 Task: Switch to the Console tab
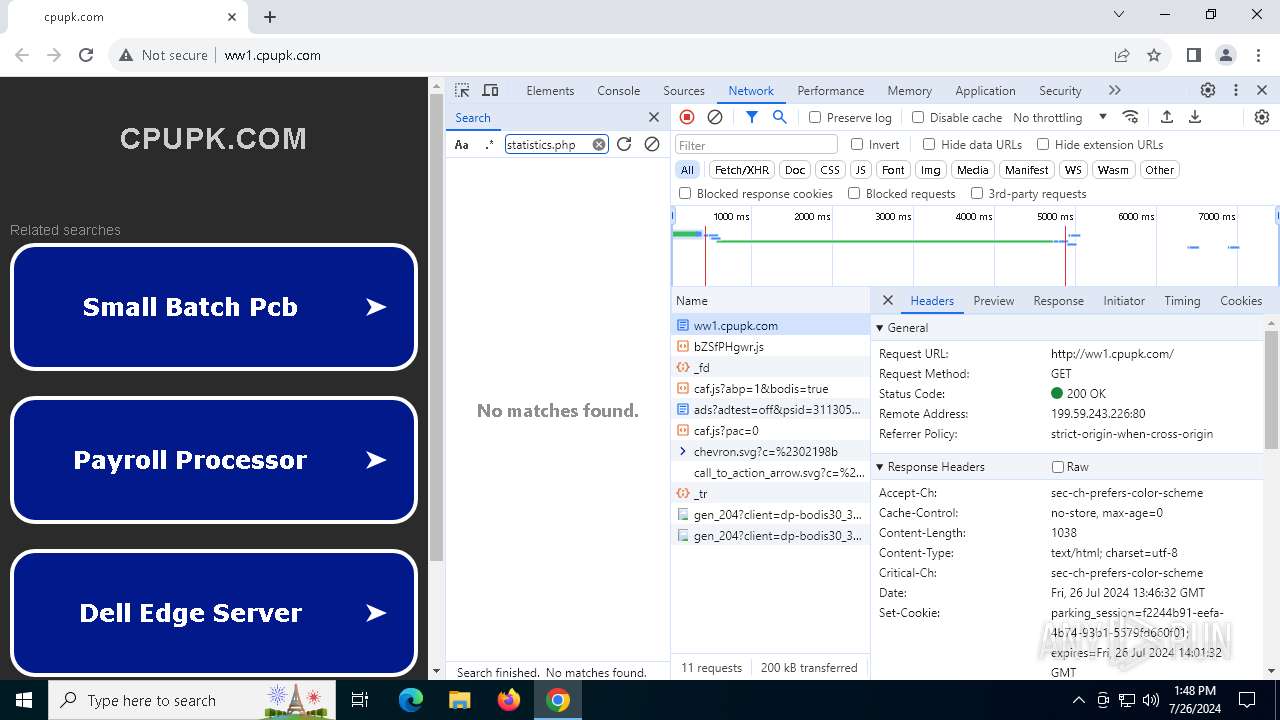(x=618, y=90)
